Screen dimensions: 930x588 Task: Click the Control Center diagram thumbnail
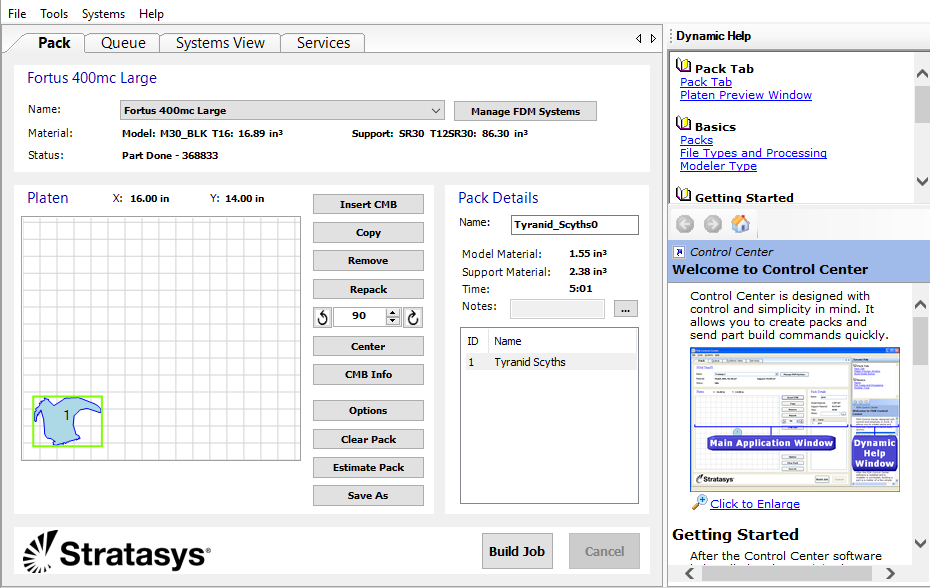[x=795, y=419]
